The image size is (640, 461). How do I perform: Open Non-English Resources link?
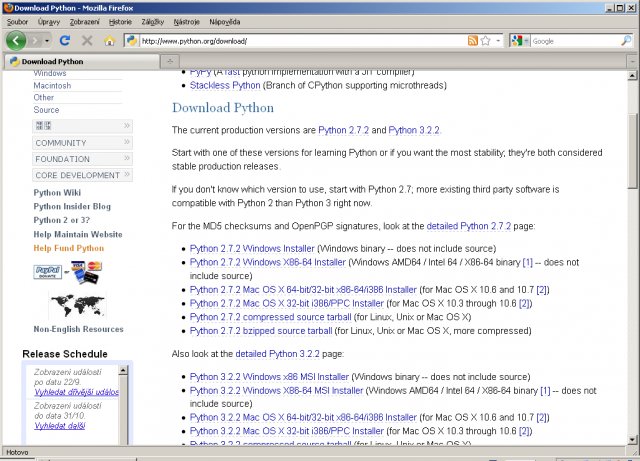tap(78, 329)
